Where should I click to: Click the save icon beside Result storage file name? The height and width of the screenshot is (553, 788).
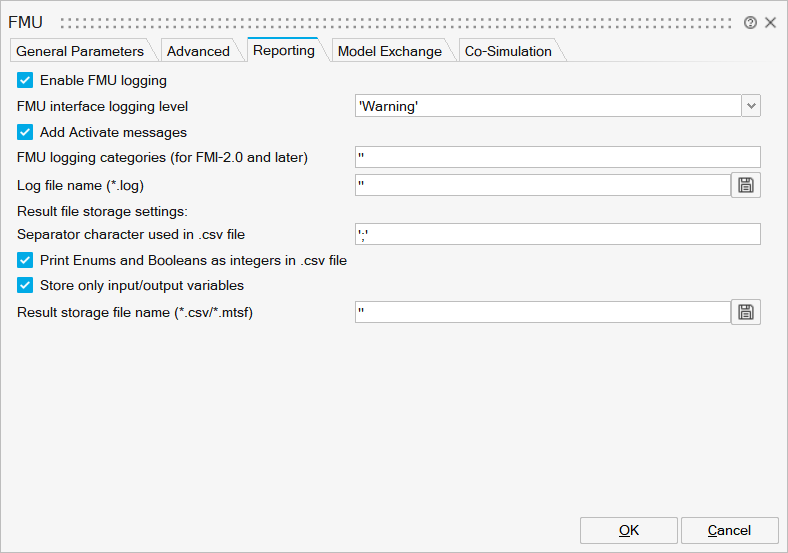pyautogui.click(x=745, y=312)
